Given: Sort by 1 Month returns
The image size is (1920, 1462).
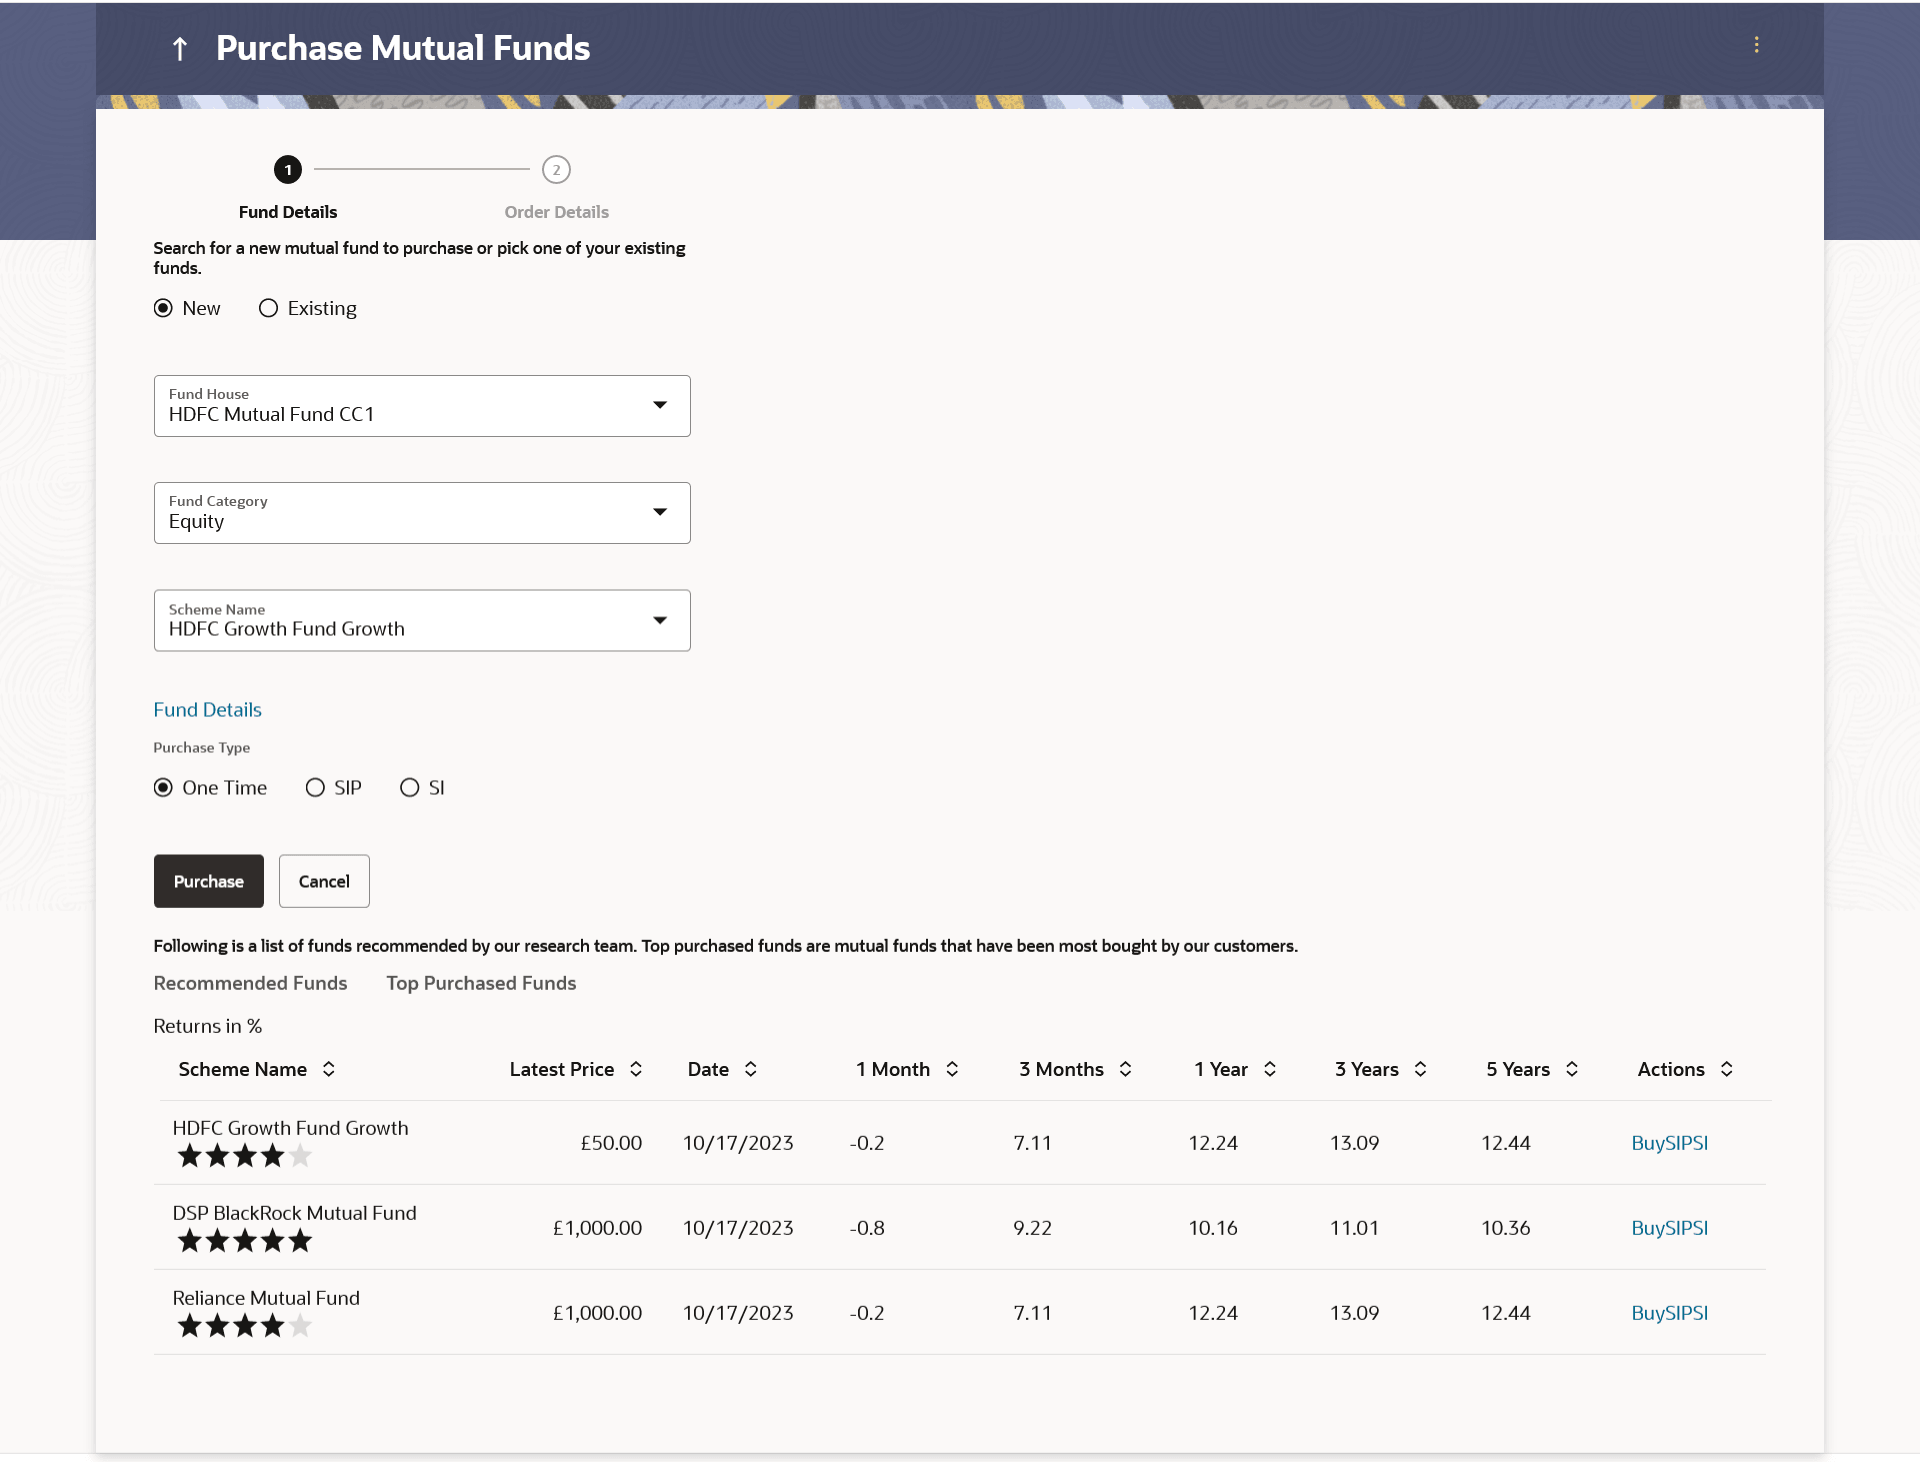Looking at the screenshot, I should tap(952, 1069).
